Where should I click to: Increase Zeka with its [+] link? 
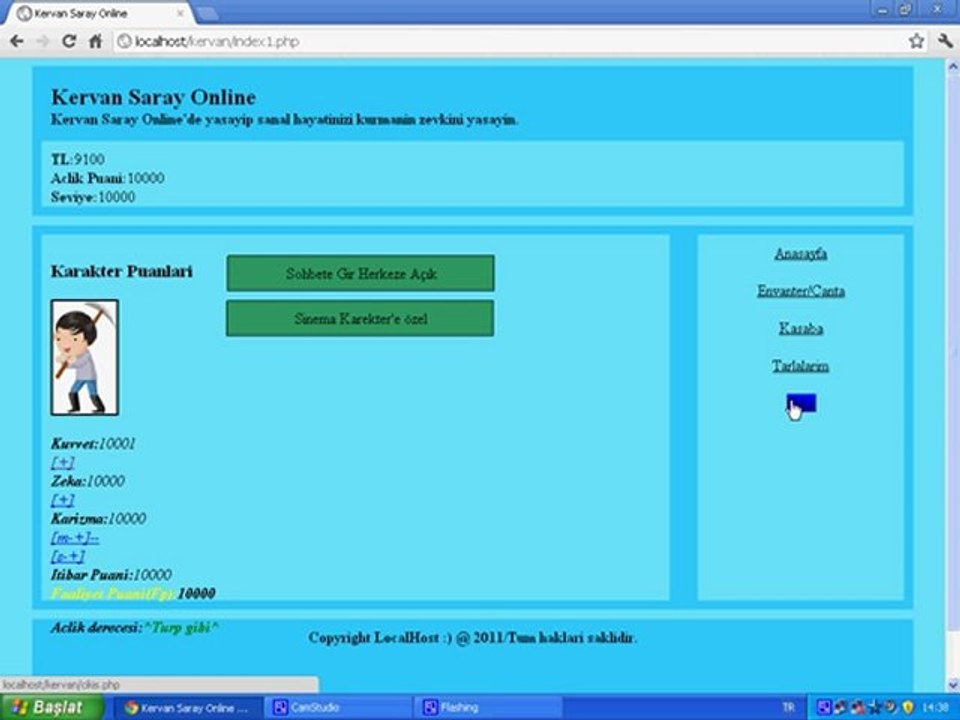[x=62, y=500]
